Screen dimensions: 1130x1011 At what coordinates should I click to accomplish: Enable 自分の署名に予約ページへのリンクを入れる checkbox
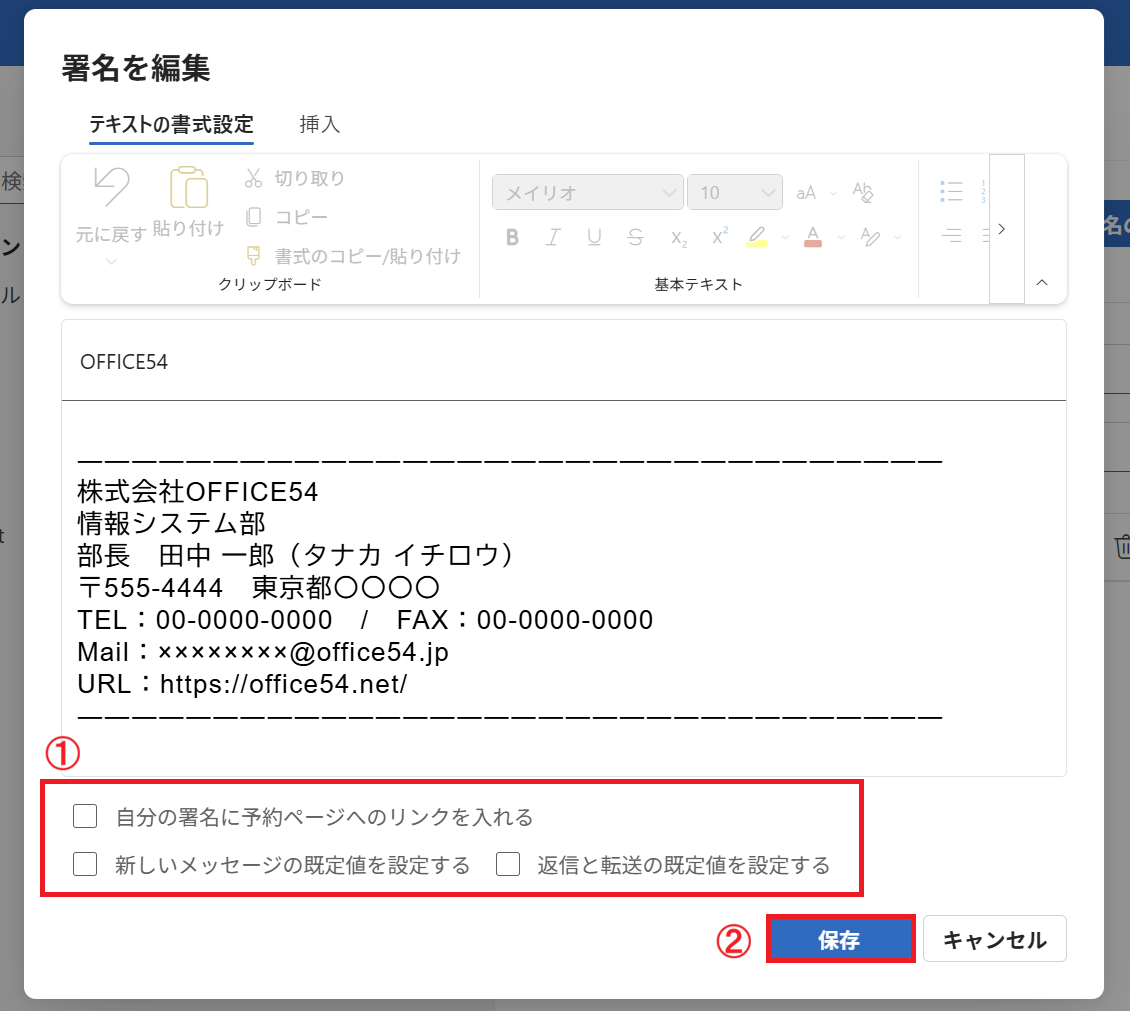[85, 817]
